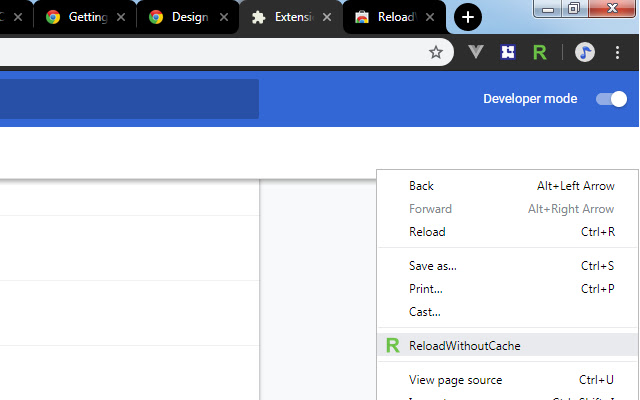The image size is (640, 400).
Task: Click the green R ReloadWithoutCache toolbar icon
Action: tap(540, 52)
